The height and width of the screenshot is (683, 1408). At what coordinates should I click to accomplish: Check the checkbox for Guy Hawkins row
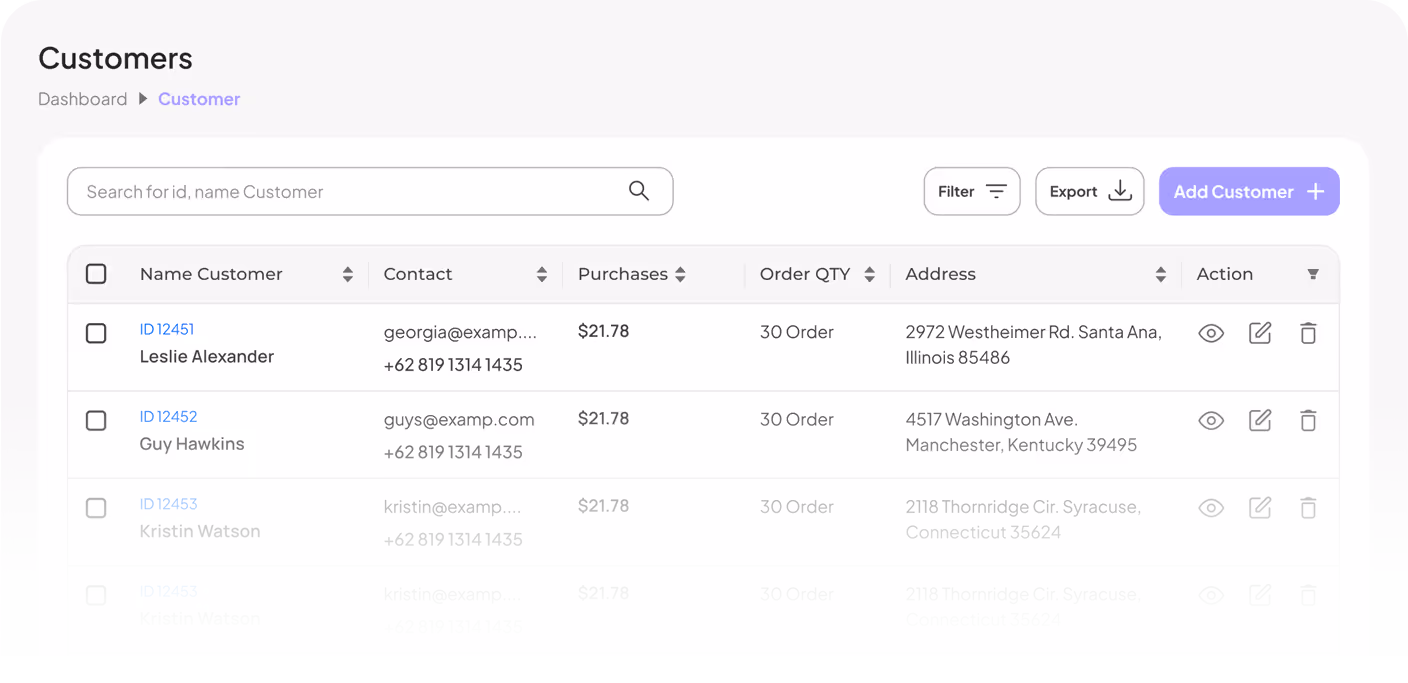point(96,420)
